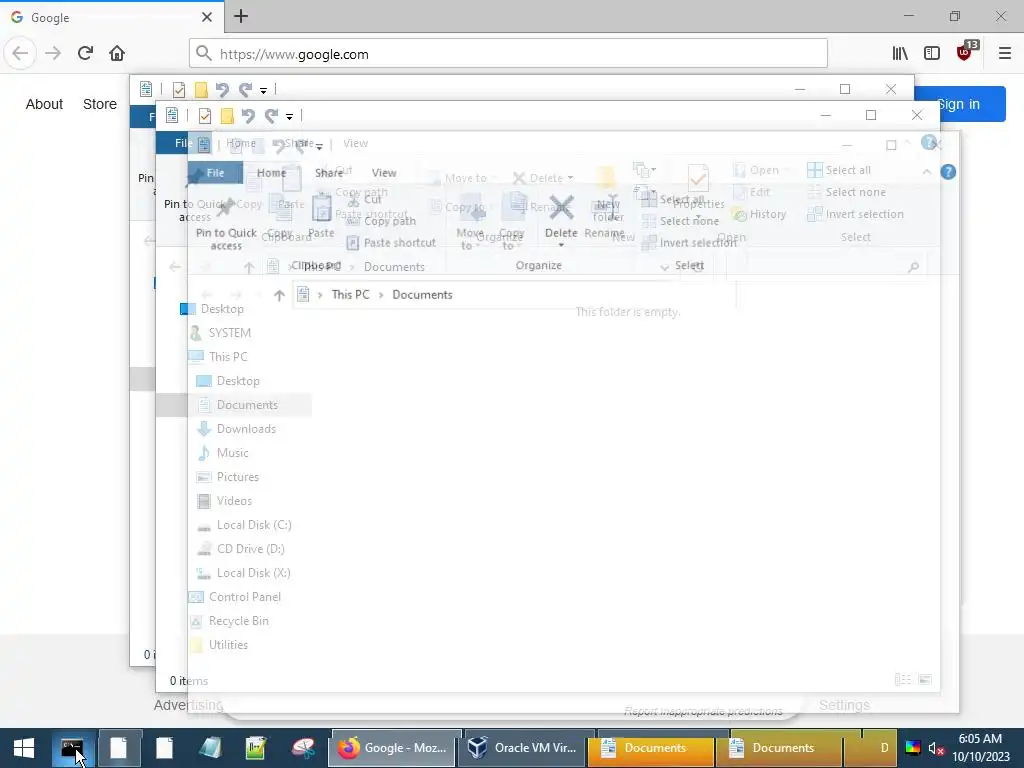Click Edit in the ribbon Open group
1024x768 pixels.
(x=752, y=192)
